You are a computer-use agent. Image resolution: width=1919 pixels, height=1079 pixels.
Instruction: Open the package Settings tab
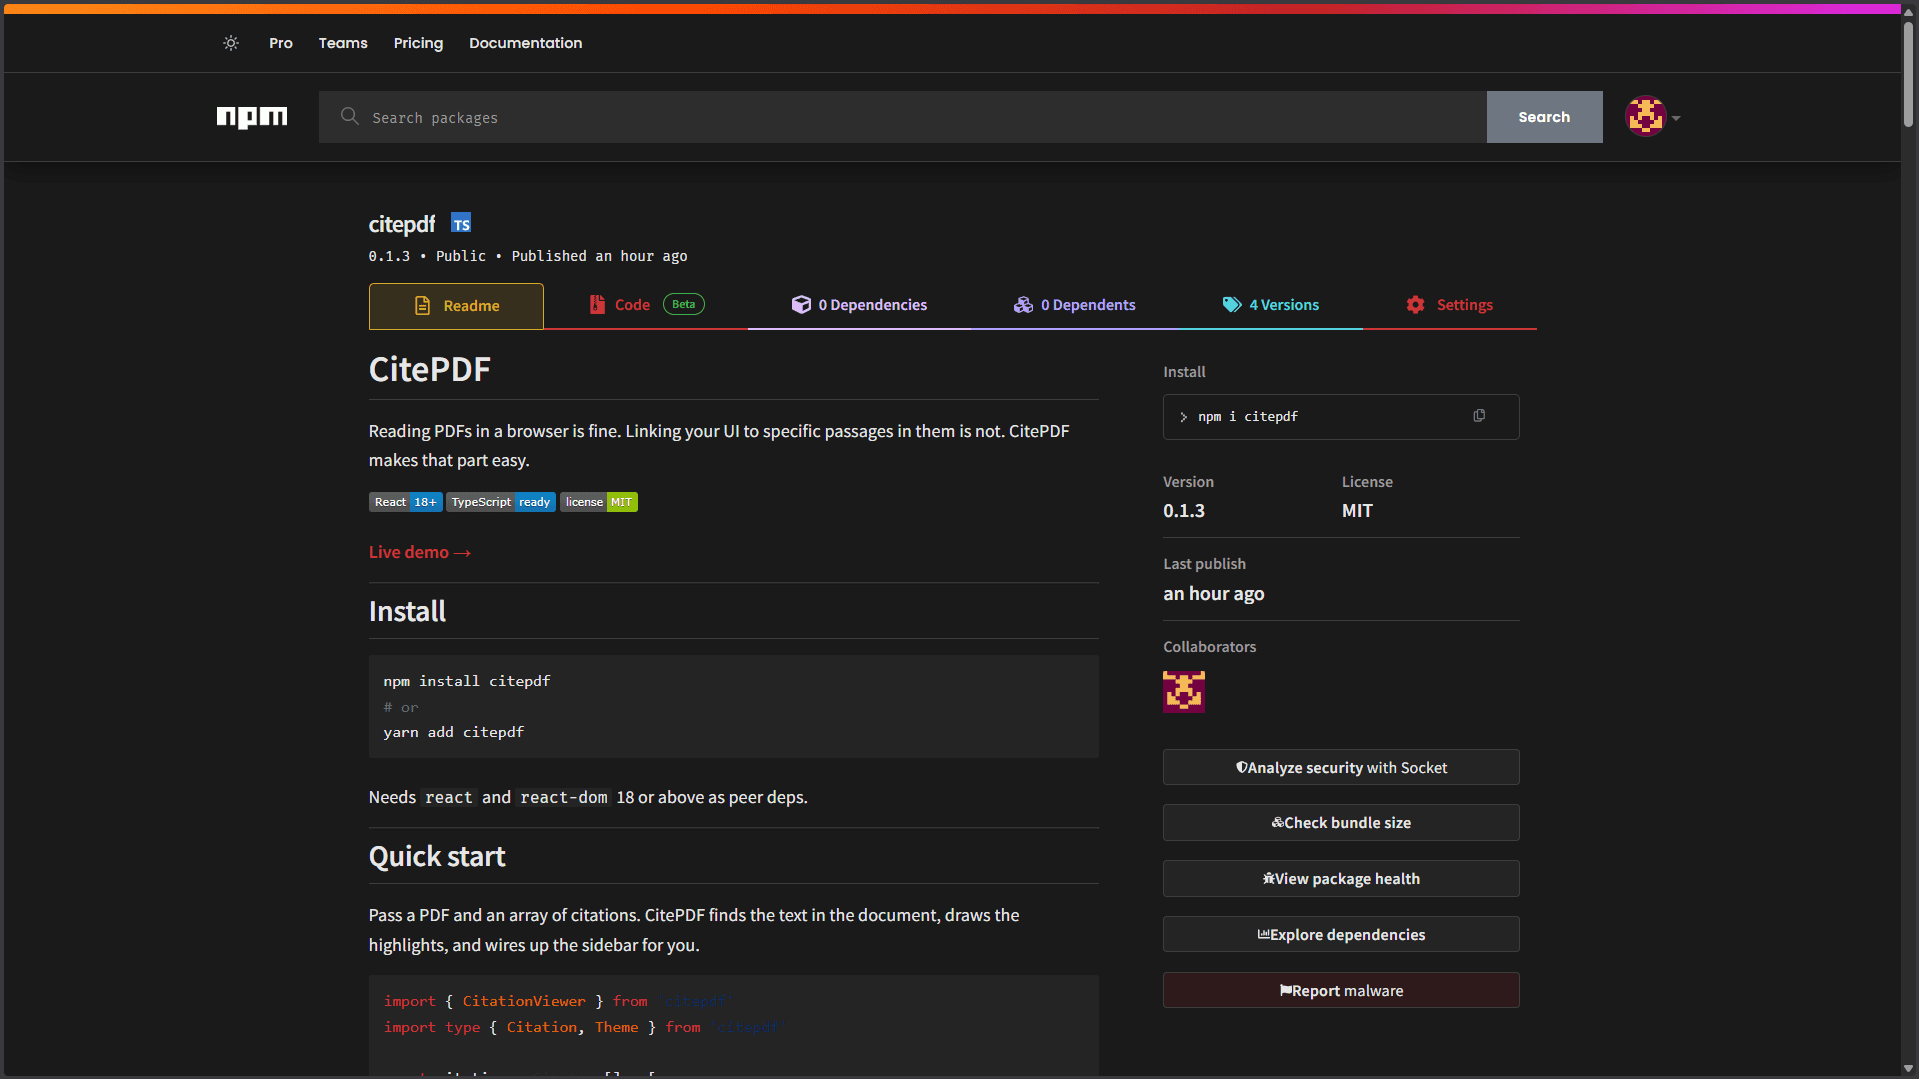pyautogui.click(x=1449, y=305)
